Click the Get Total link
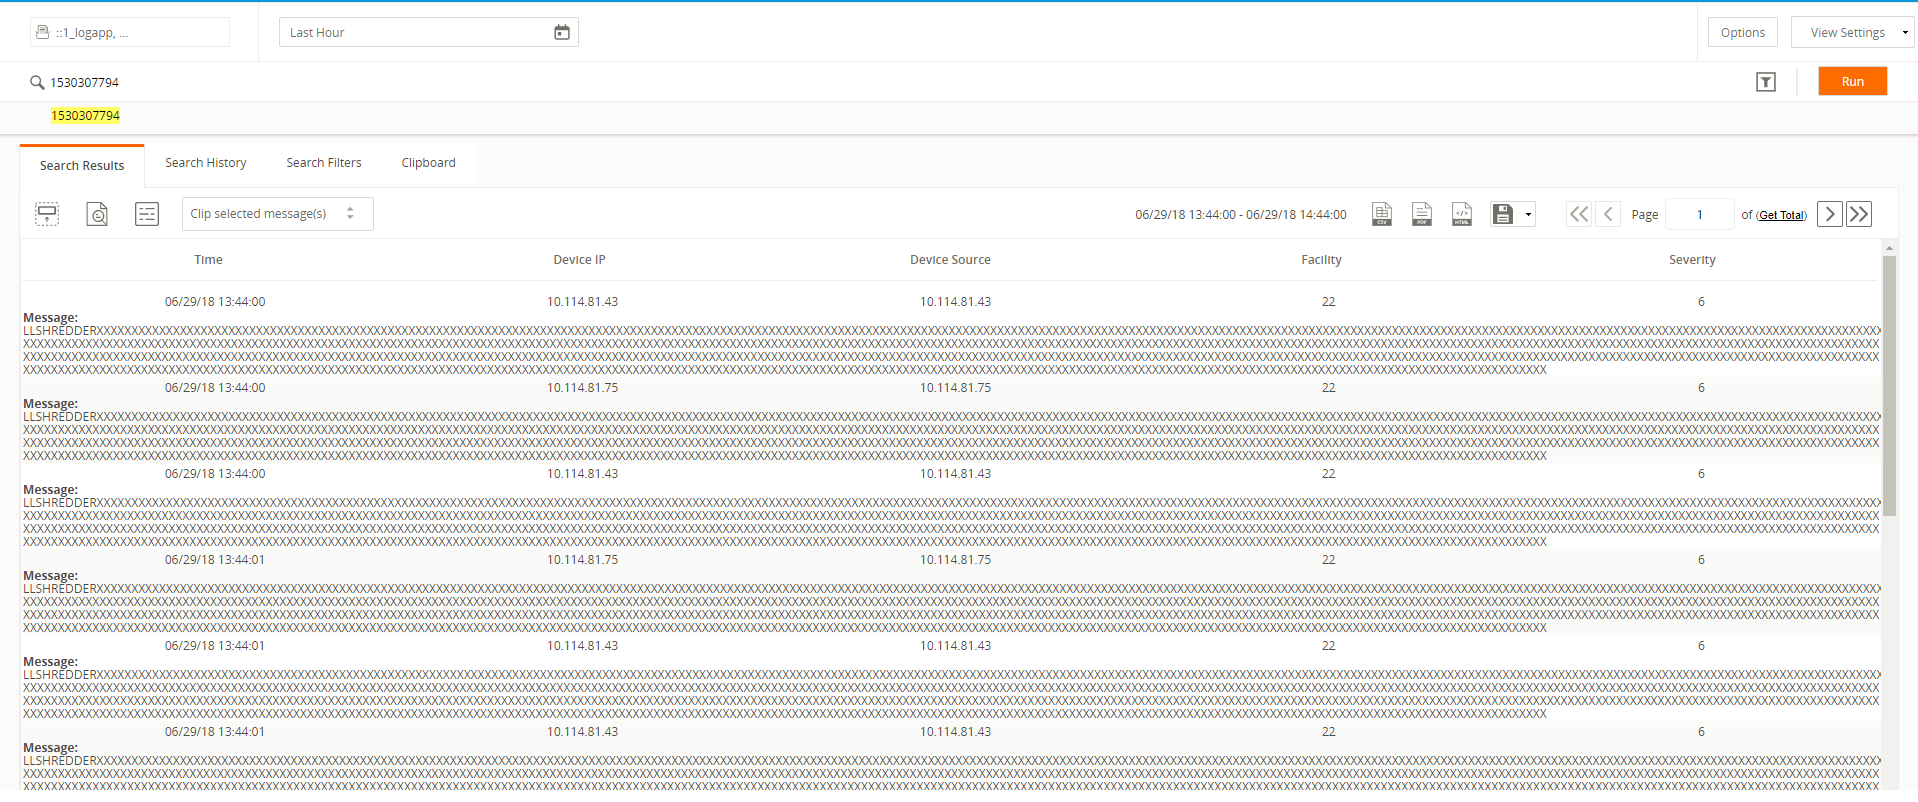Screen dimensions: 1918x802 coord(1782,215)
